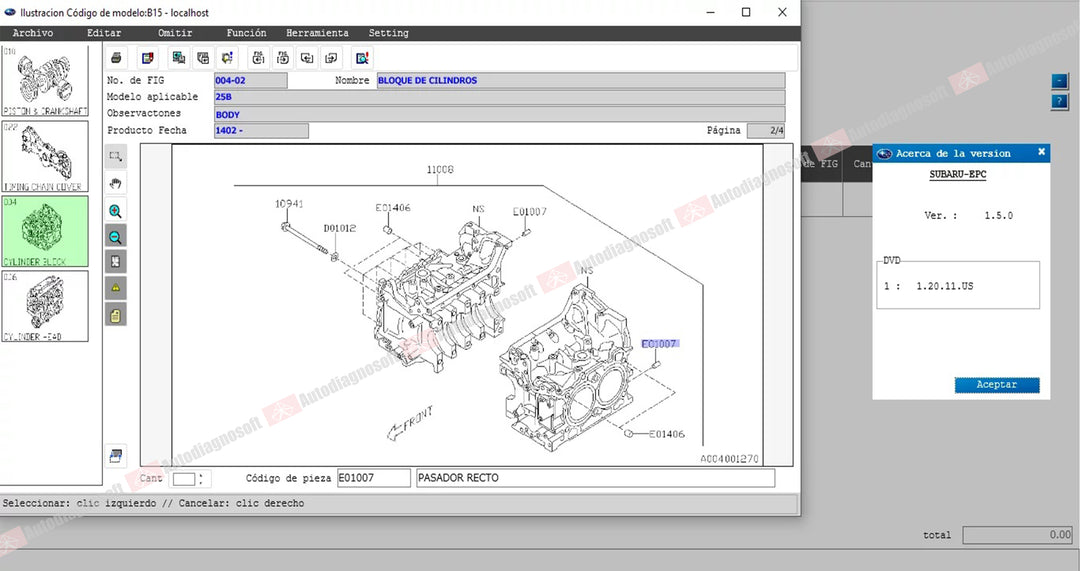Click the Código de pieza field E01007

(x=373, y=477)
